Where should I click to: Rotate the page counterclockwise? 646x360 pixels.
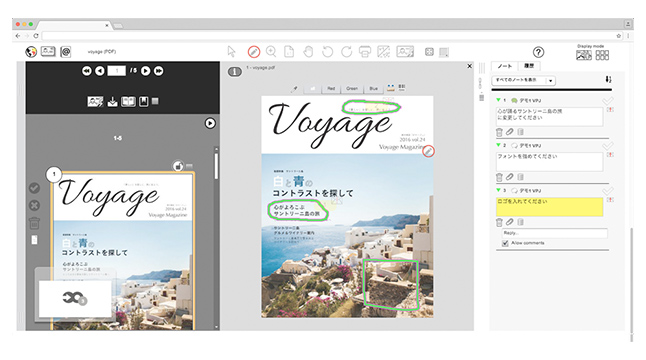(328, 52)
